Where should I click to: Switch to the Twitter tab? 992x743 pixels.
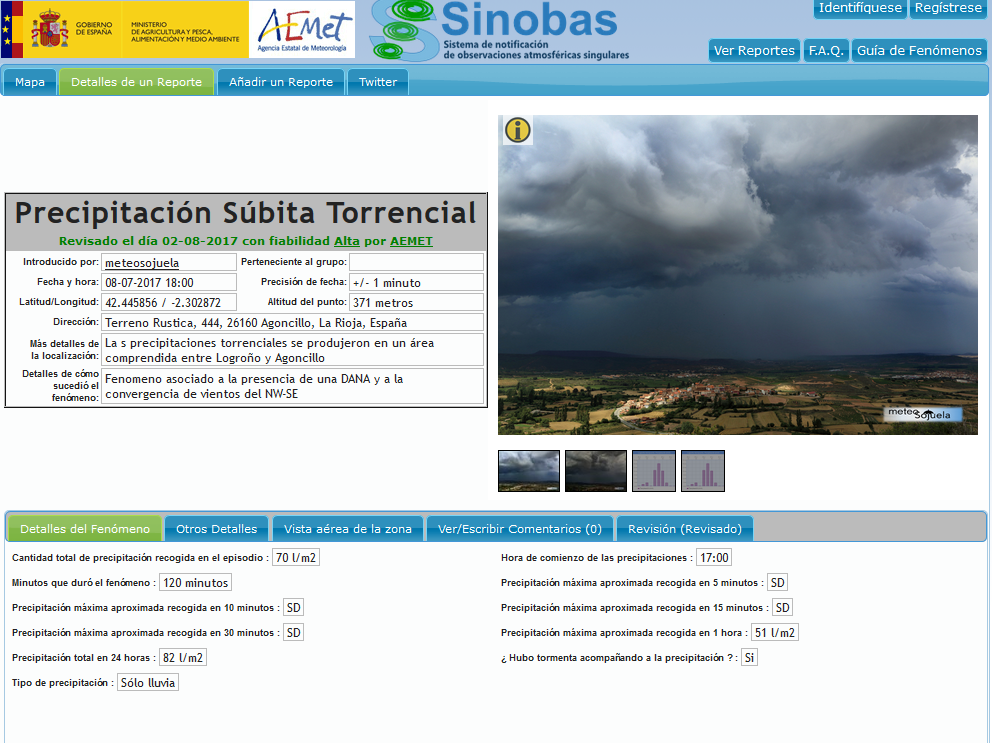click(378, 82)
